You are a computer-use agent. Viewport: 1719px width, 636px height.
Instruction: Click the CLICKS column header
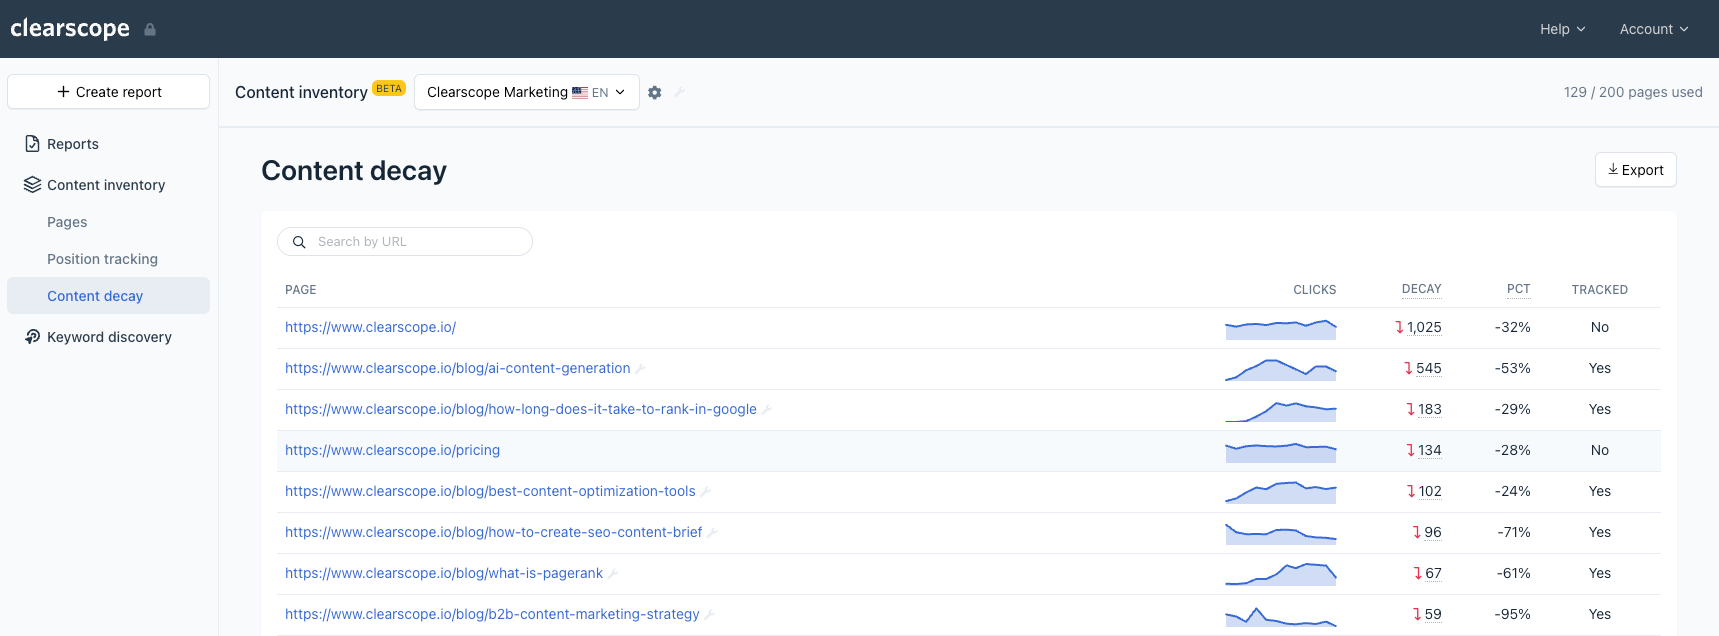pos(1314,290)
